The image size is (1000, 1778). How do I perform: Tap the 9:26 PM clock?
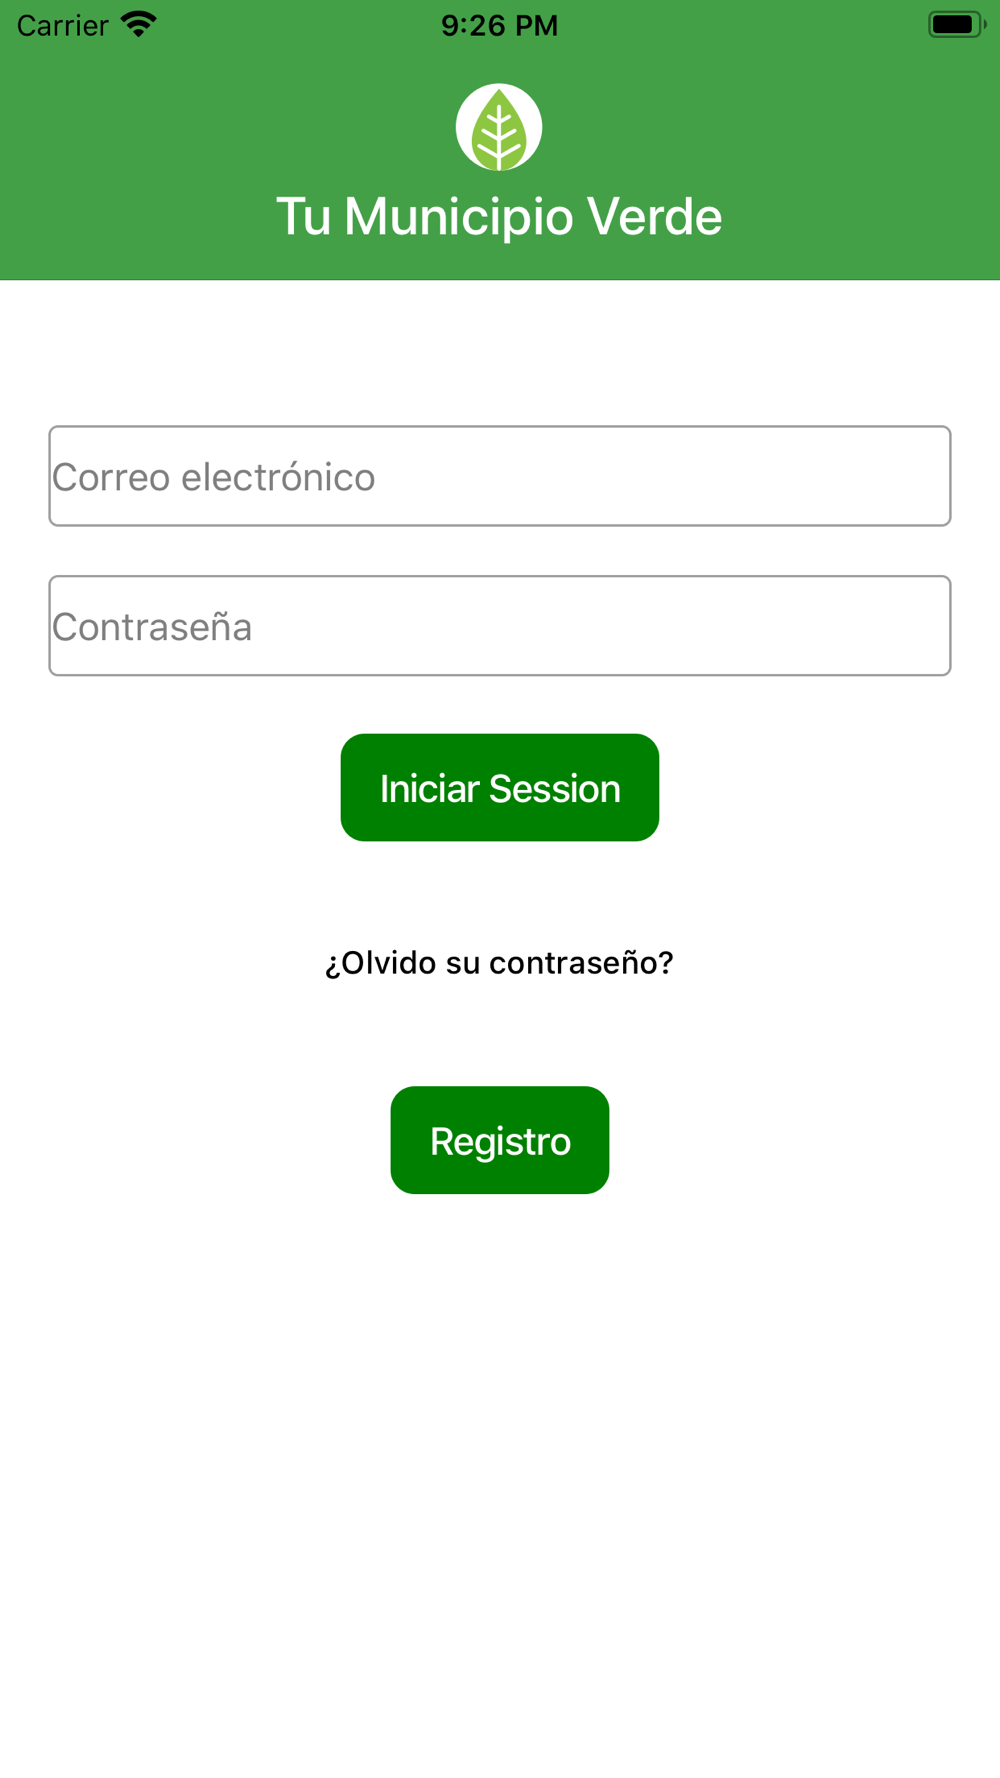500,25
